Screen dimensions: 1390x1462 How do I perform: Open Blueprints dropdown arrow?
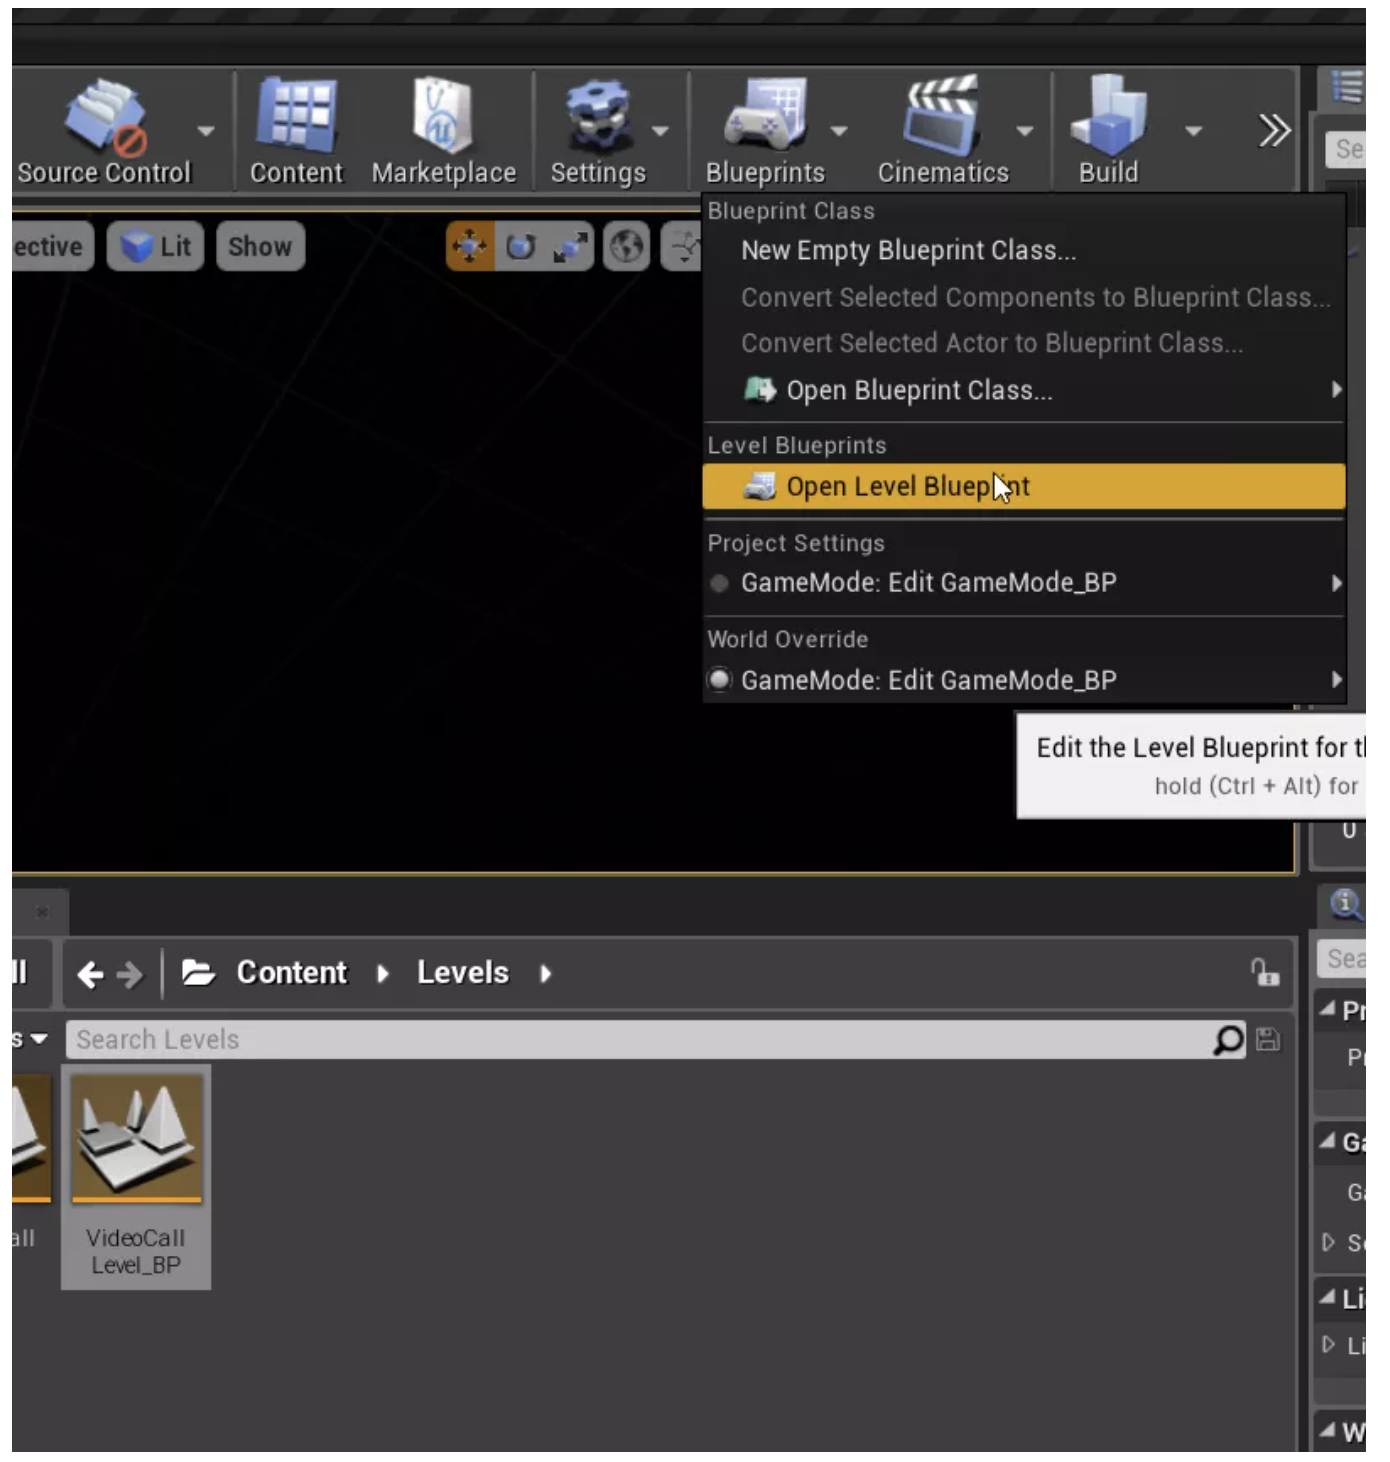click(839, 131)
